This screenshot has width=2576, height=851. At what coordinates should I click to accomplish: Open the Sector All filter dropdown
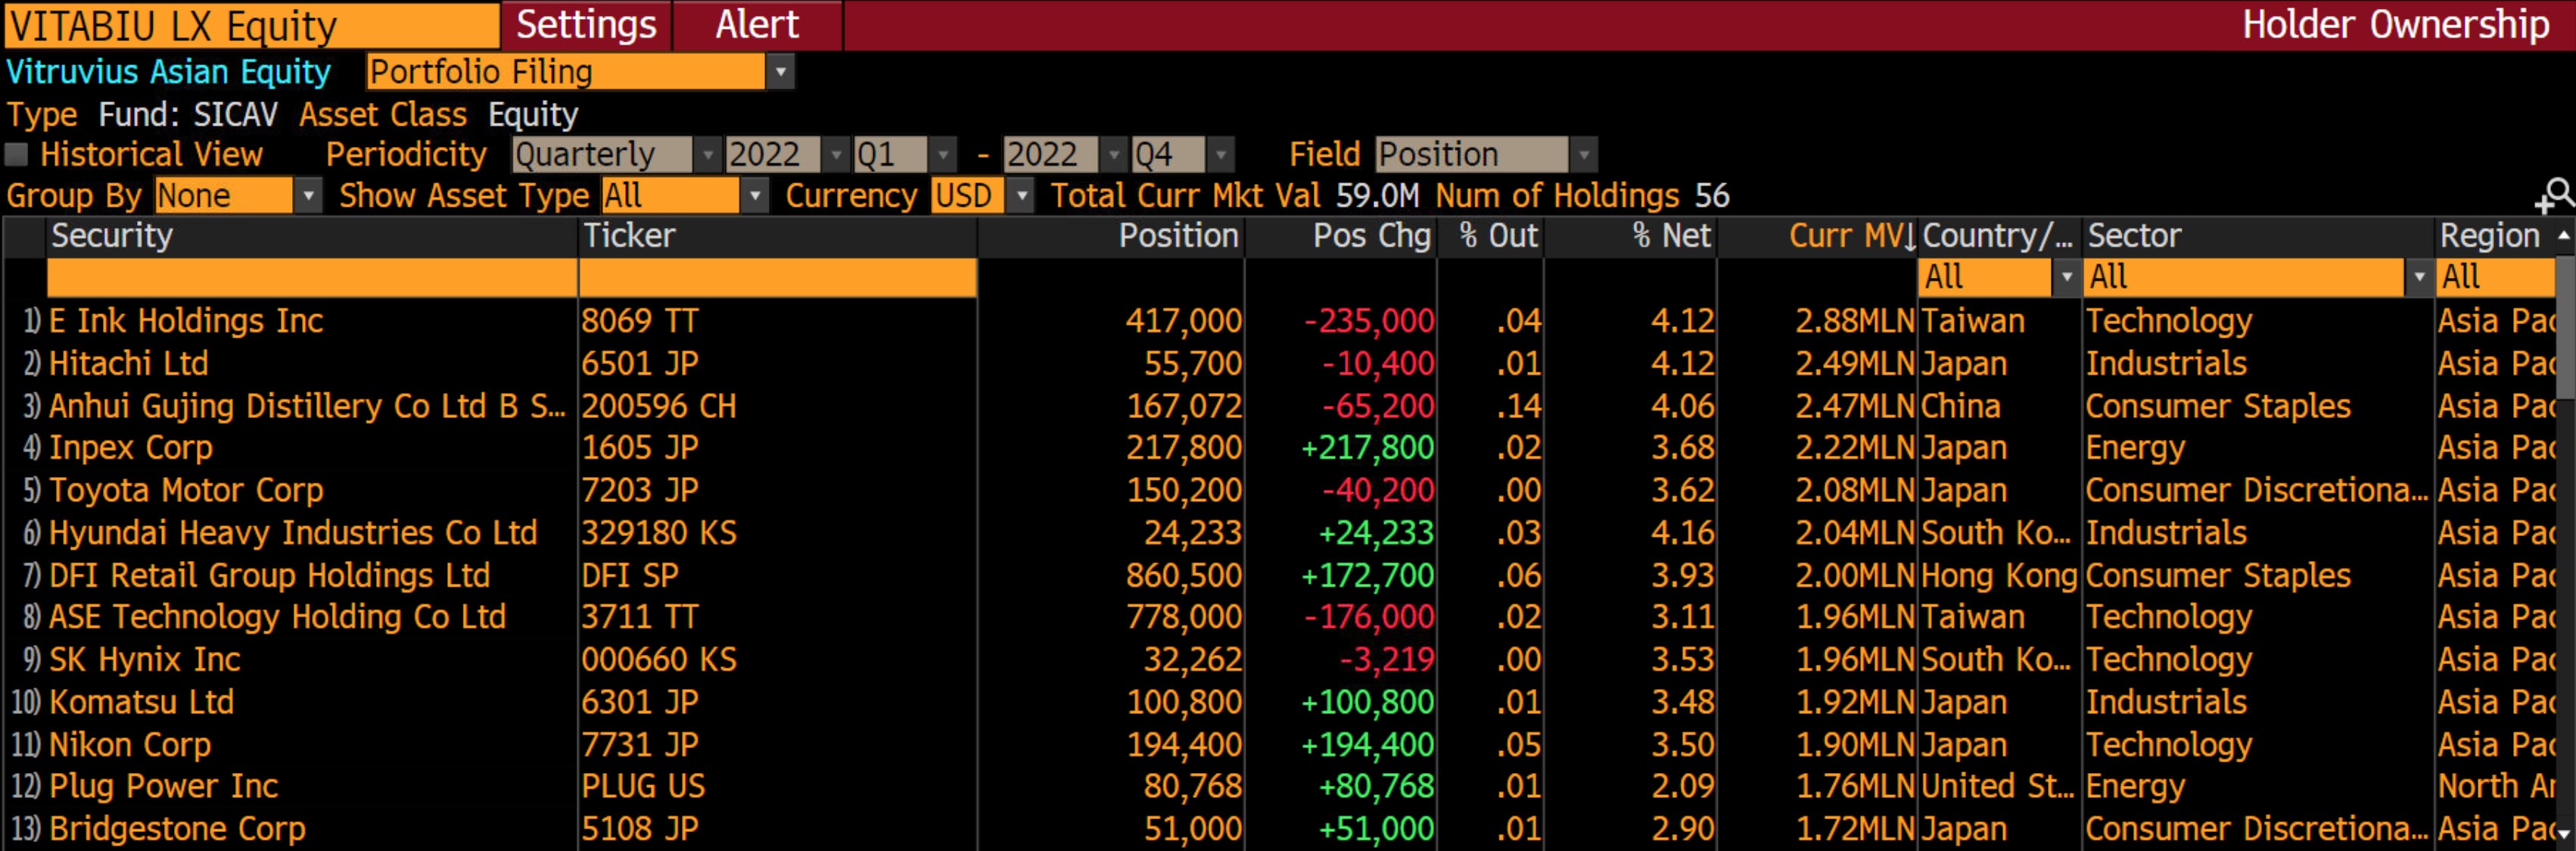coord(2257,277)
